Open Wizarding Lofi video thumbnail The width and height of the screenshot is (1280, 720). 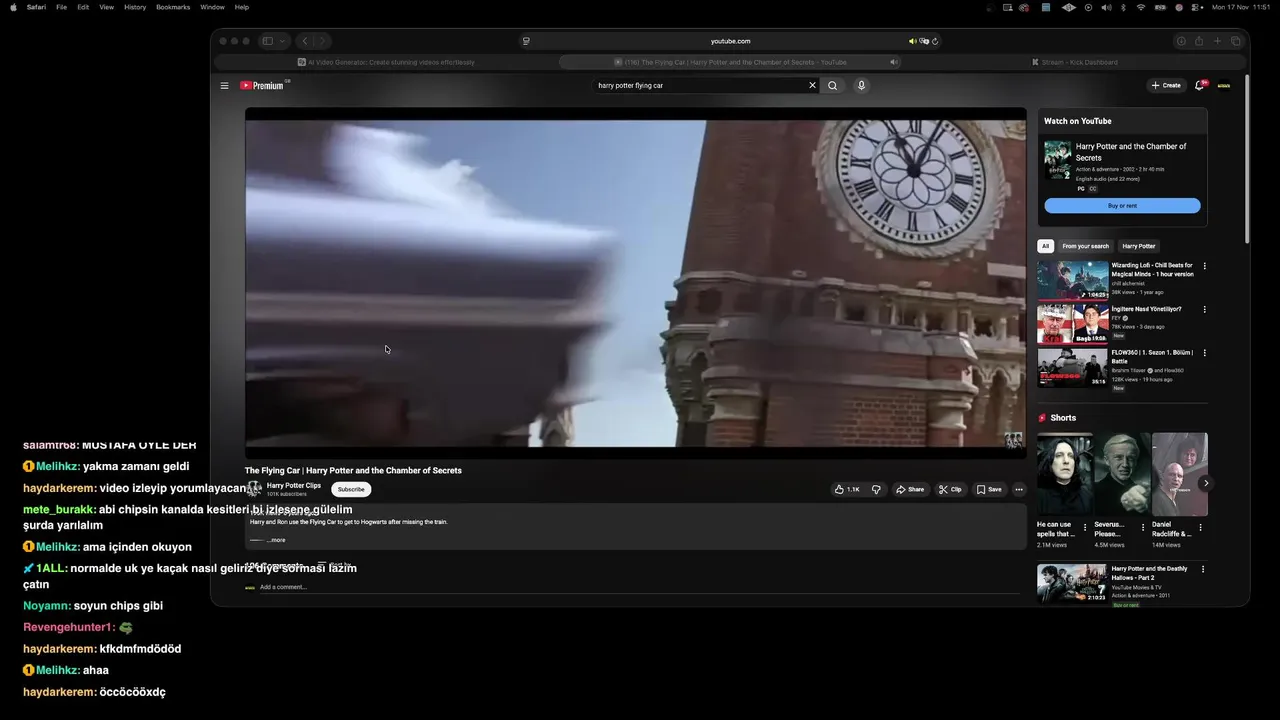(1072, 281)
